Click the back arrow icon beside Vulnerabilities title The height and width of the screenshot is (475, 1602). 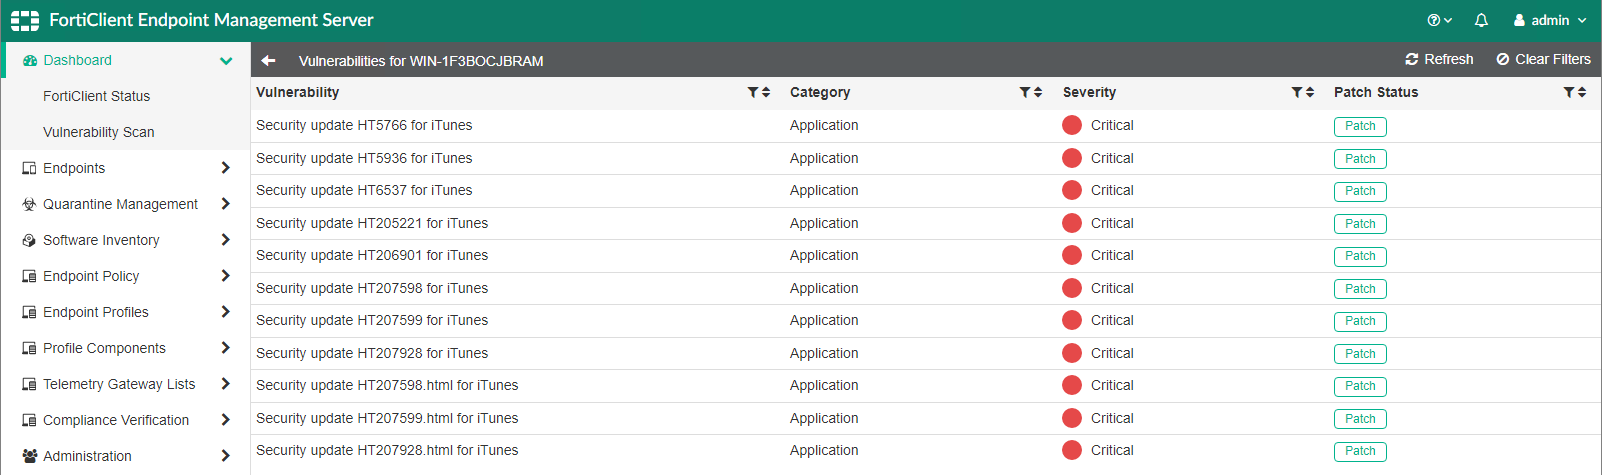(268, 61)
